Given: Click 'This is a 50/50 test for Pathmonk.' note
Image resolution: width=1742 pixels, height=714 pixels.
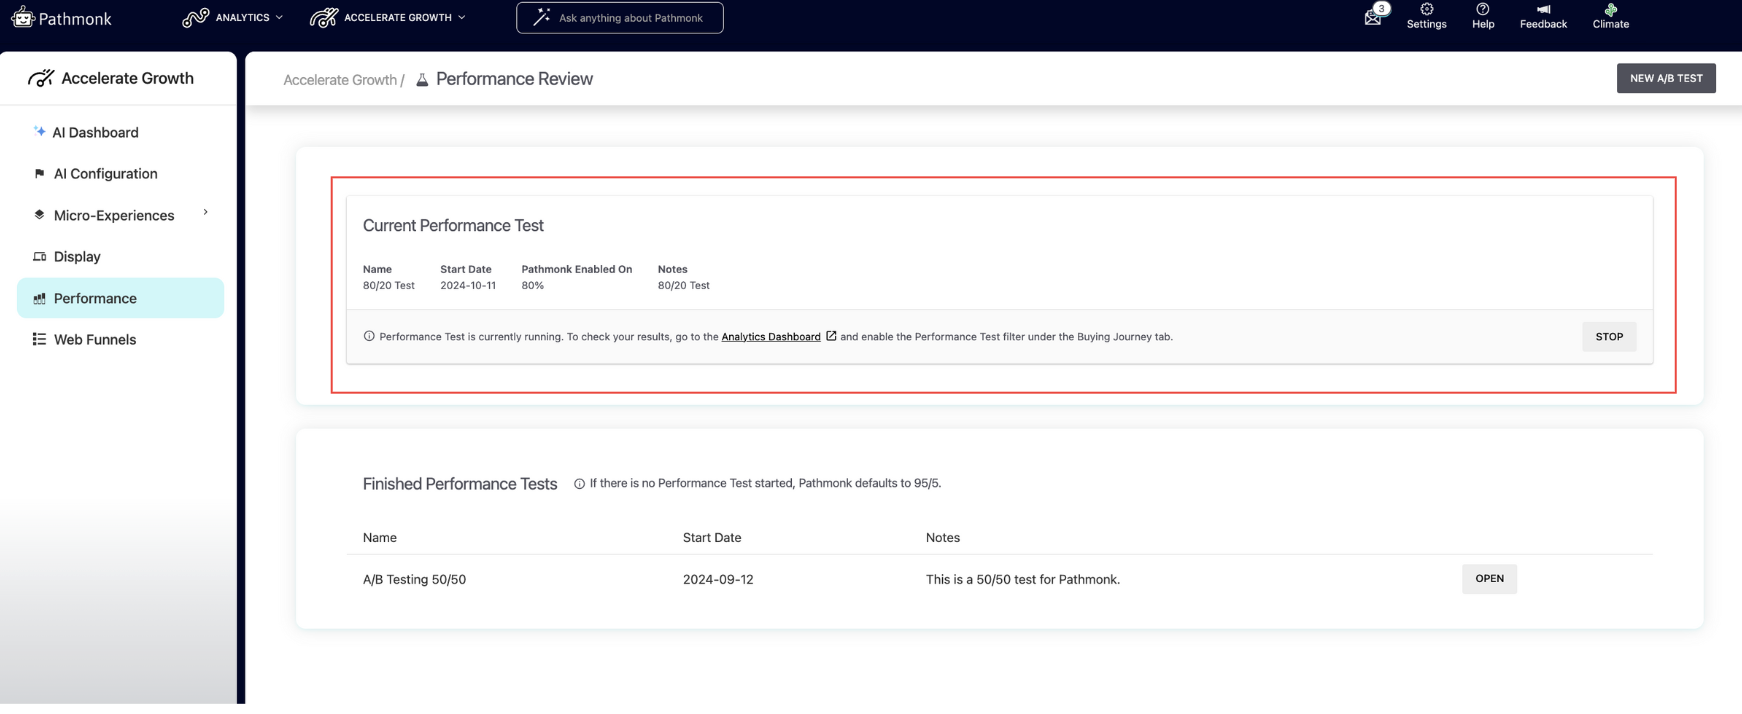Looking at the screenshot, I should coord(1022,580).
